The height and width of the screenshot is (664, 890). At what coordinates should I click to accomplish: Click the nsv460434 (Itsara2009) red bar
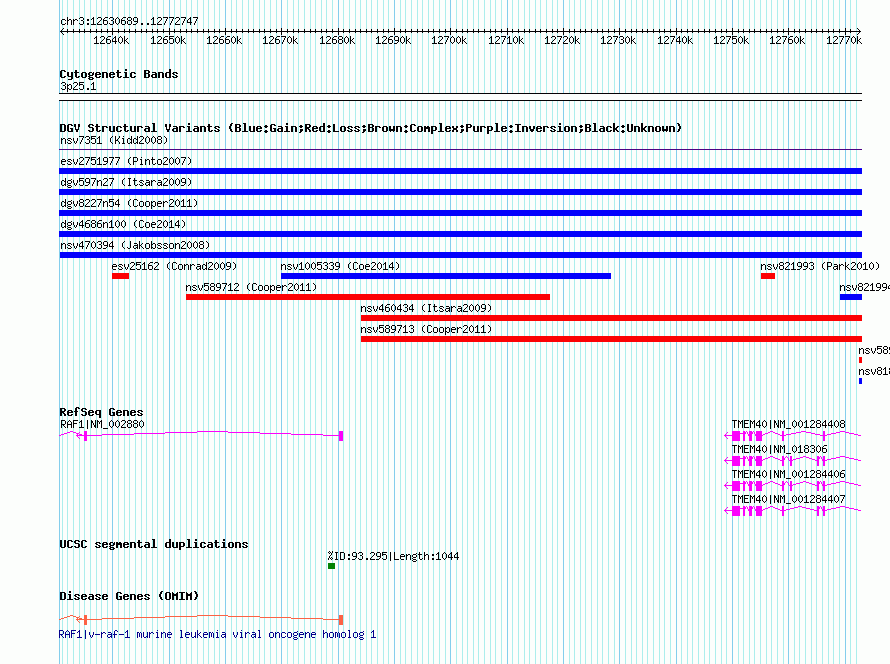pyautogui.click(x=611, y=318)
